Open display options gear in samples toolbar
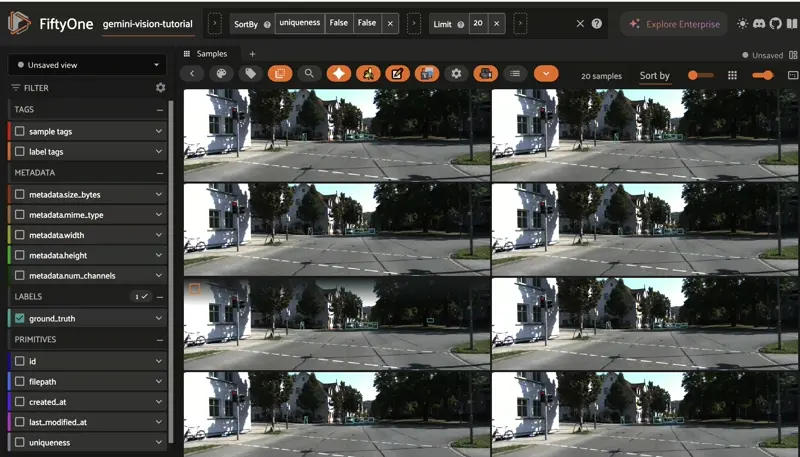The image size is (800, 457). pos(456,74)
